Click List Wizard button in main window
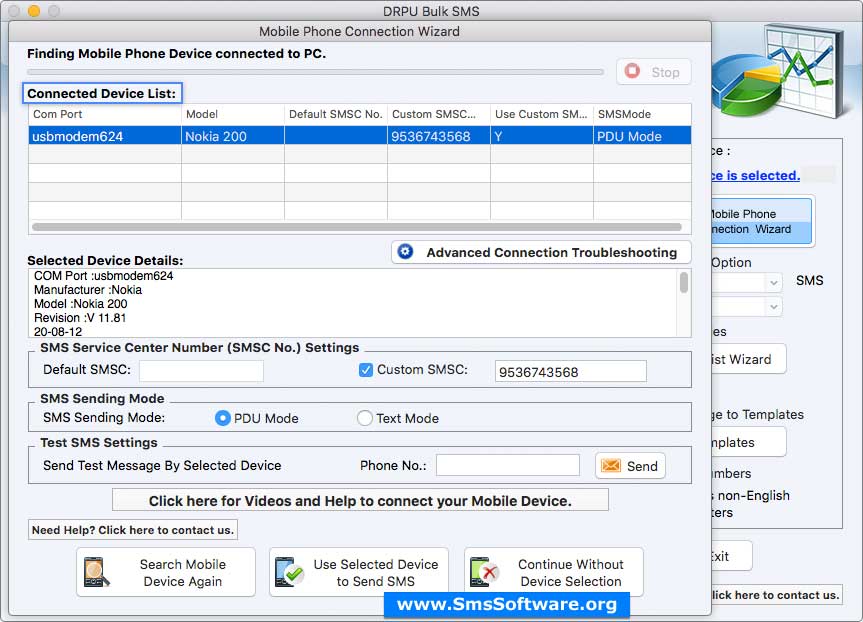The width and height of the screenshot is (863, 622). 749,359
